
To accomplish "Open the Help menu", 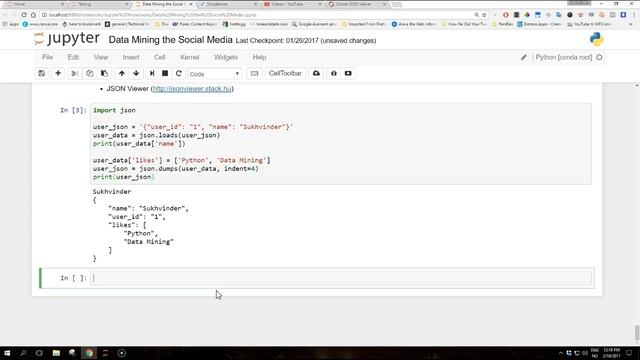I will point(259,57).
